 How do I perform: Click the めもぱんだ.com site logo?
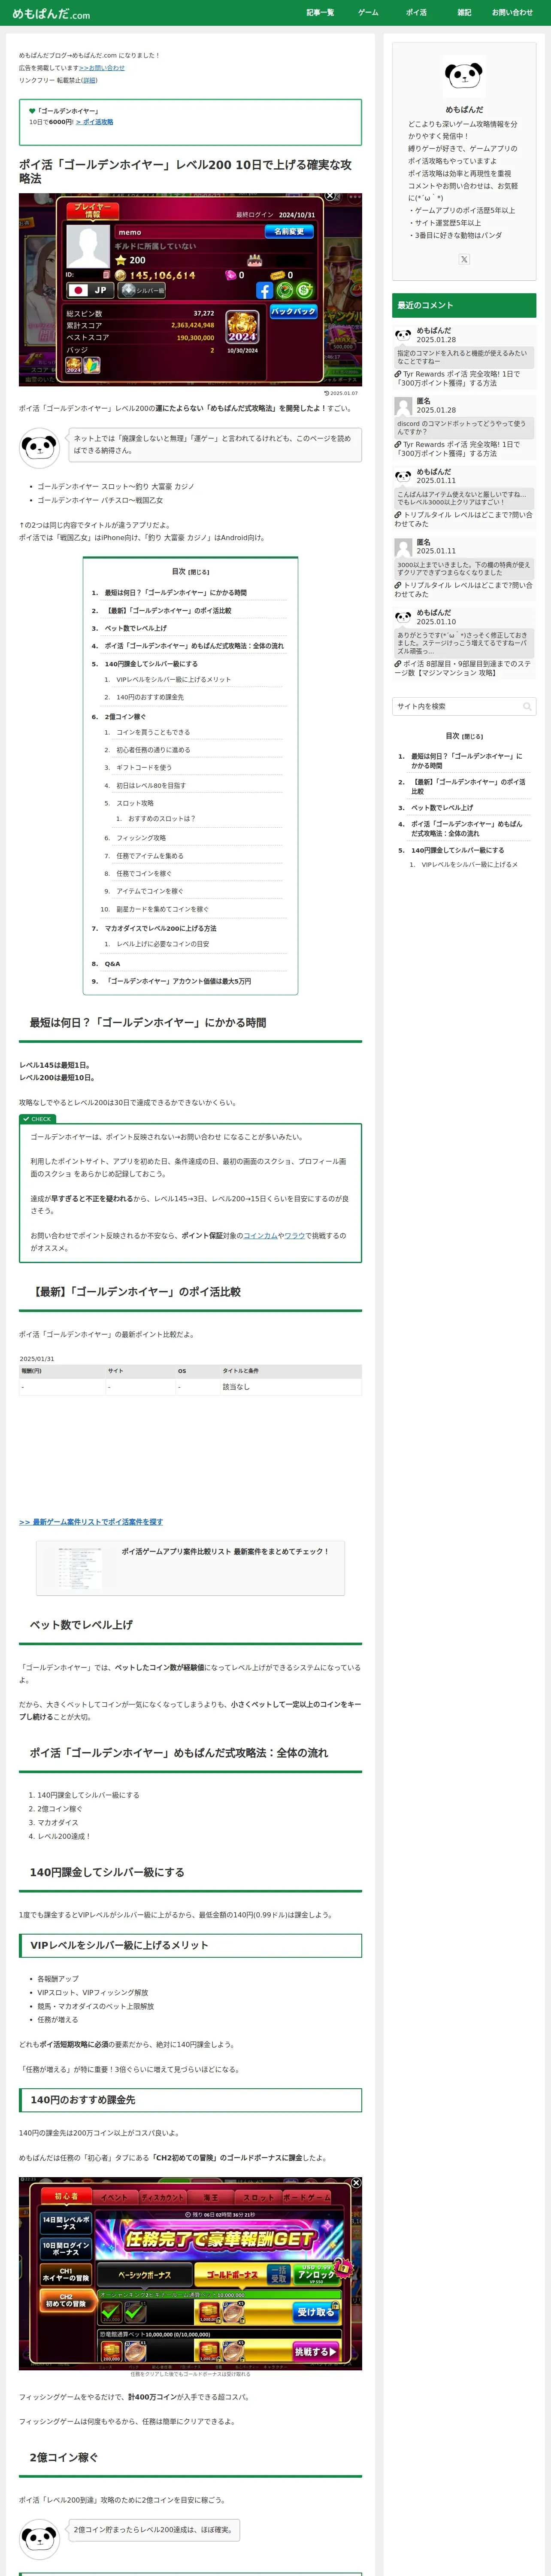click(51, 14)
